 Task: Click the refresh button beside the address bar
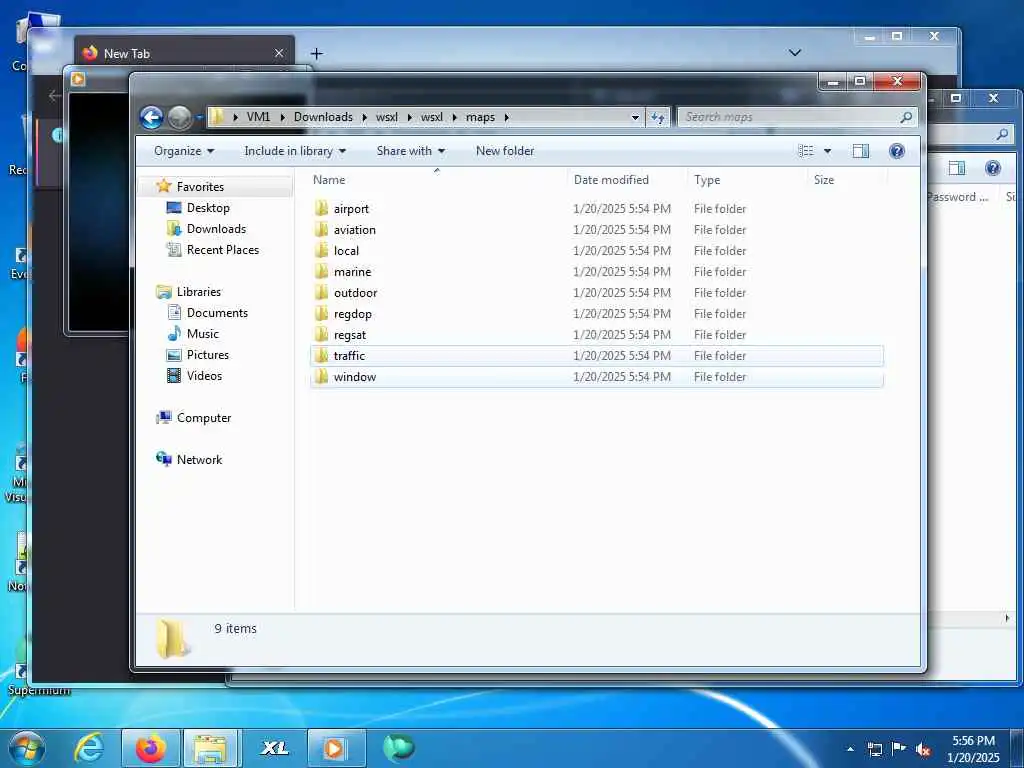tap(658, 118)
